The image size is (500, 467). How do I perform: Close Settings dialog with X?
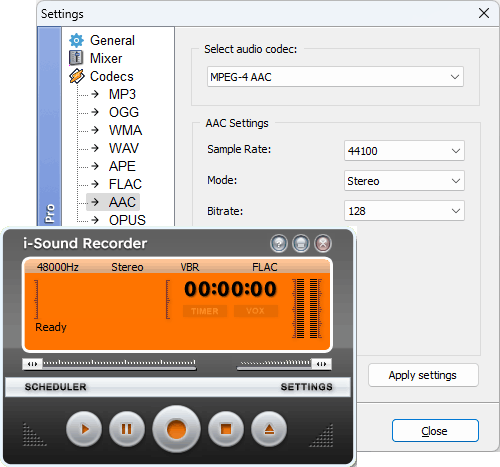(x=484, y=13)
